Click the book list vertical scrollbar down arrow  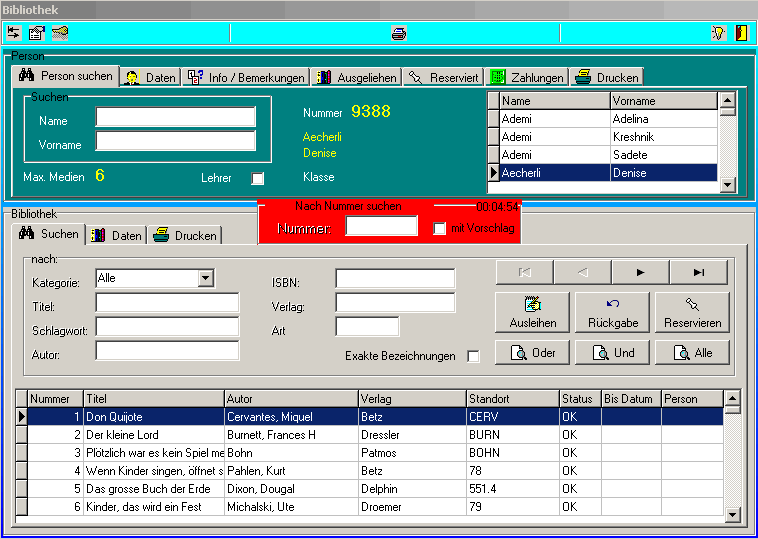pos(733,514)
